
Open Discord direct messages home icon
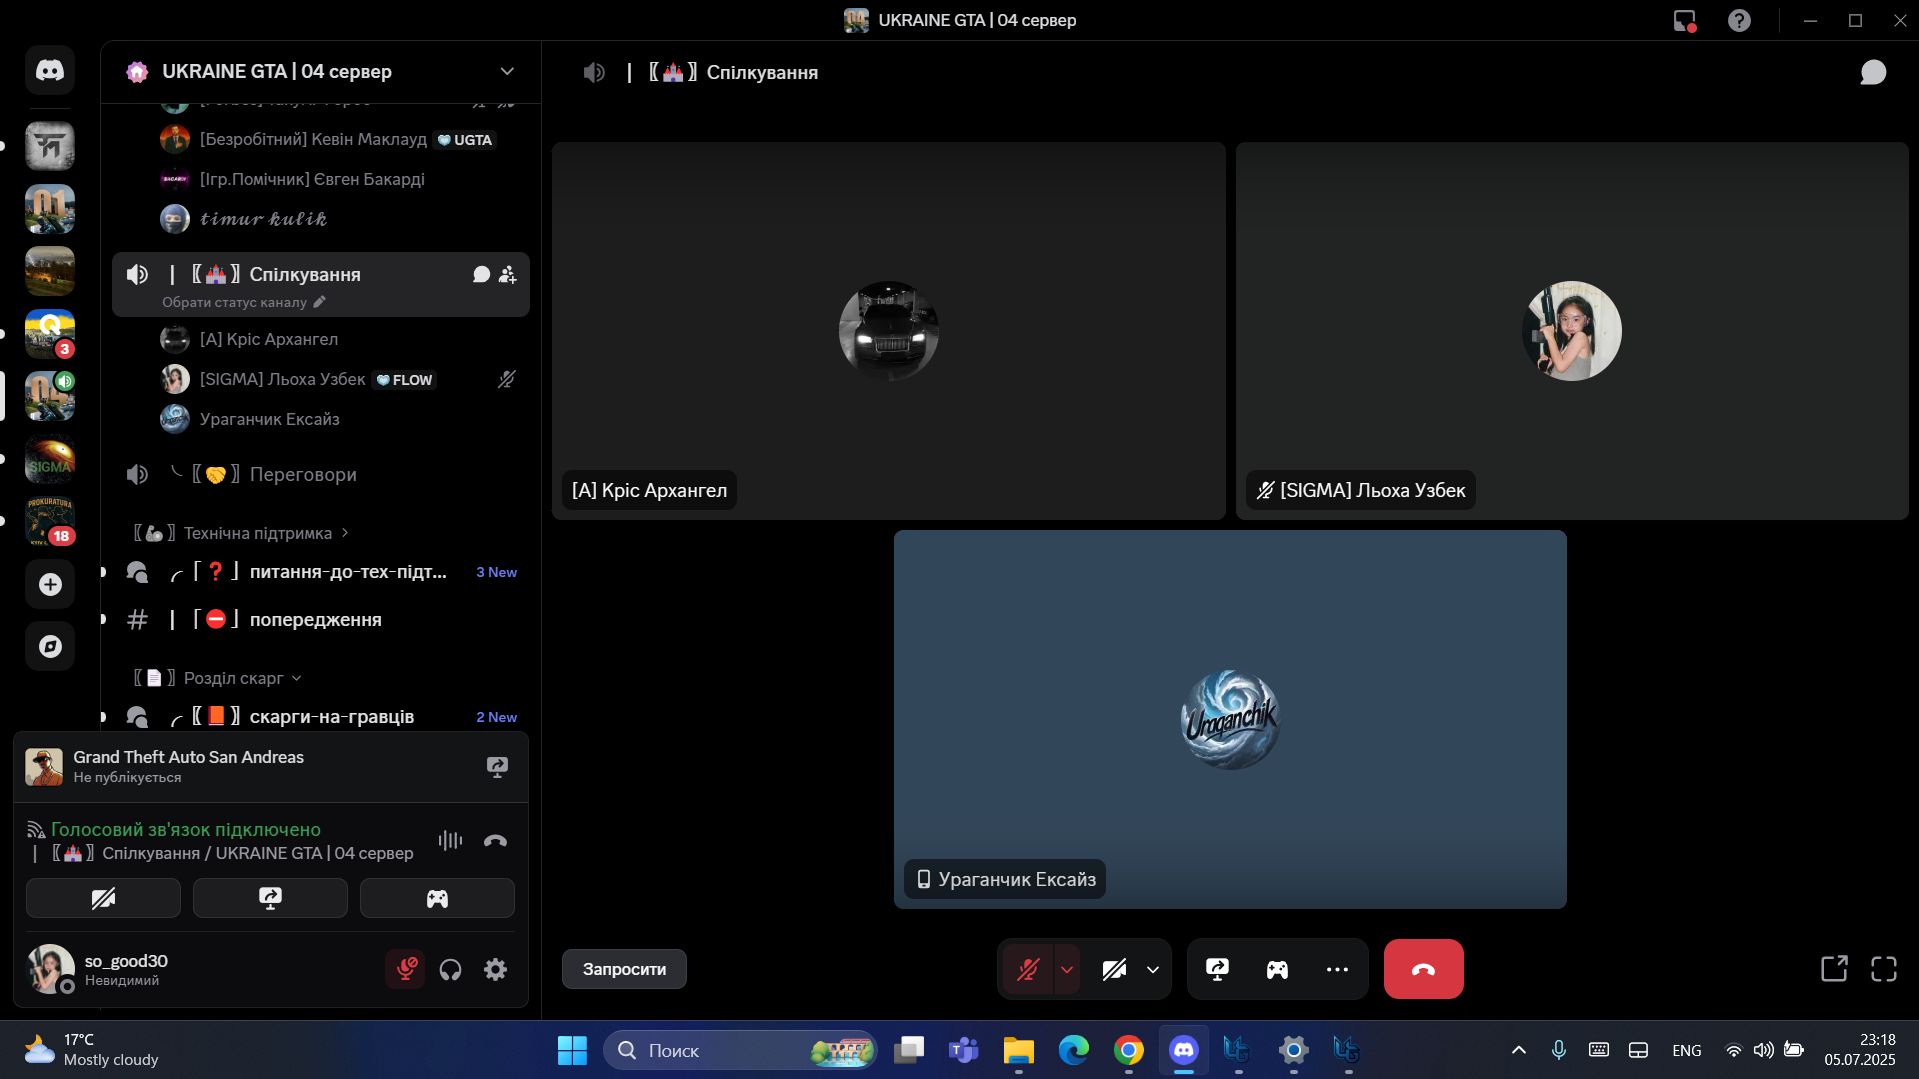tap(50, 70)
